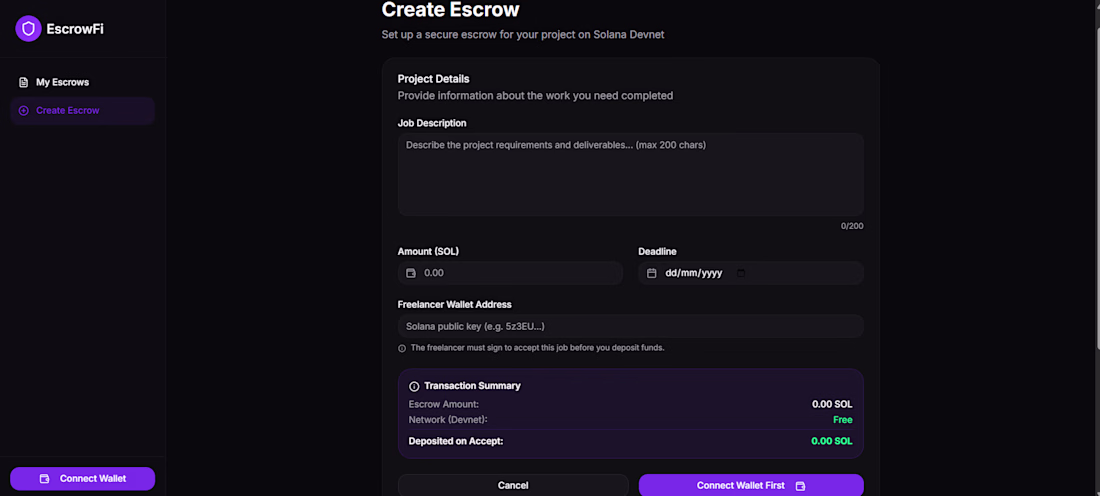Open date picker via small calendar icon
This screenshot has width=1100, height=496.
pyautogui.click(x=741, y=273)
